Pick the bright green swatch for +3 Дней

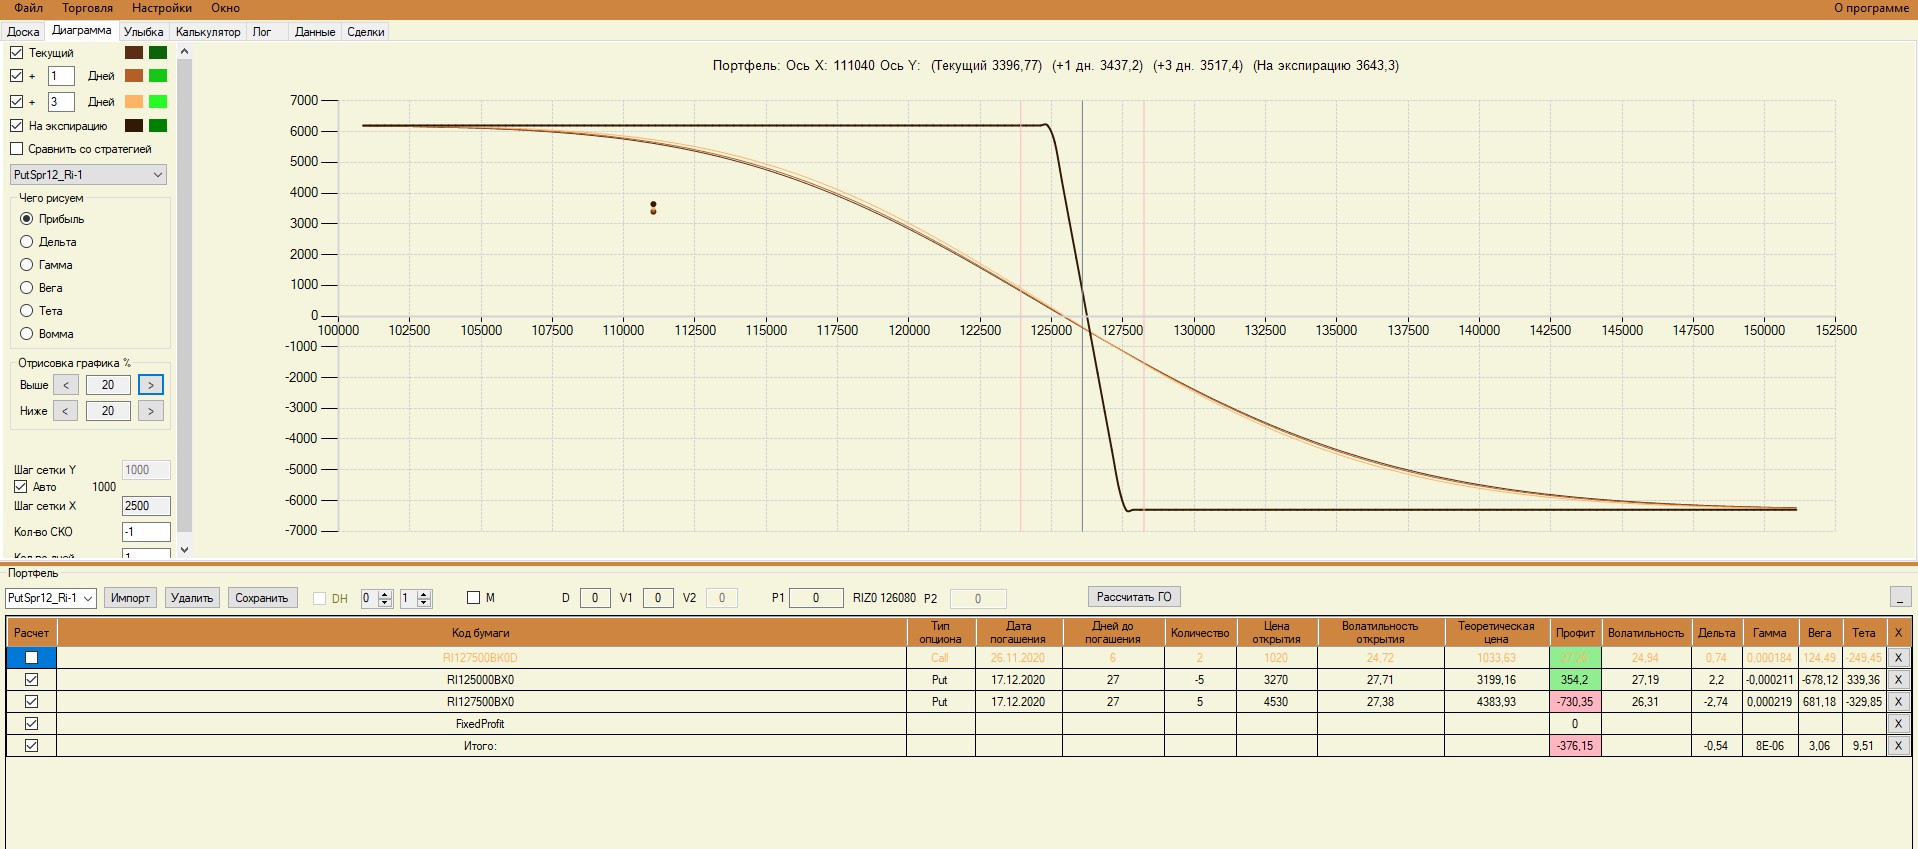coord(158,102)
